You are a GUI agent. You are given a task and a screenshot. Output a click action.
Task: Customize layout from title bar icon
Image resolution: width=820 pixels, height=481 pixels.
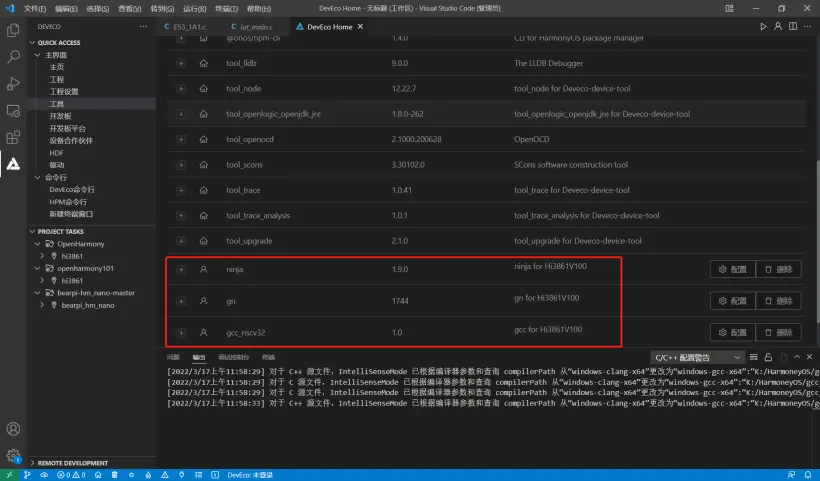point(730,8)
